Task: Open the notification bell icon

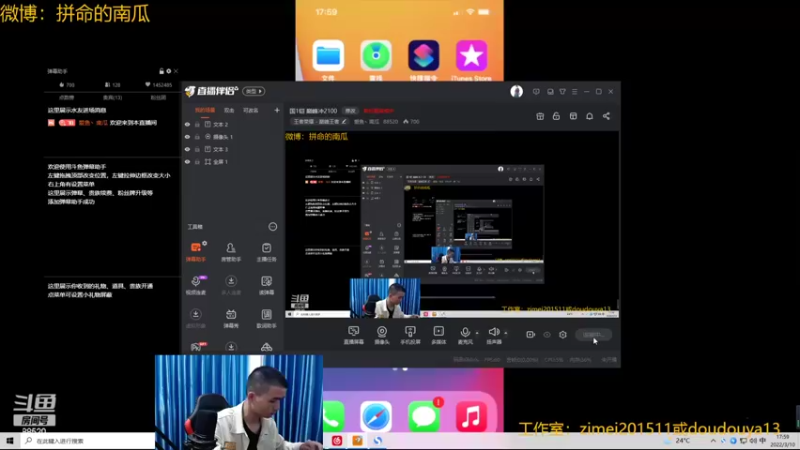Action: pyautogui.click(x=589, y=116)
